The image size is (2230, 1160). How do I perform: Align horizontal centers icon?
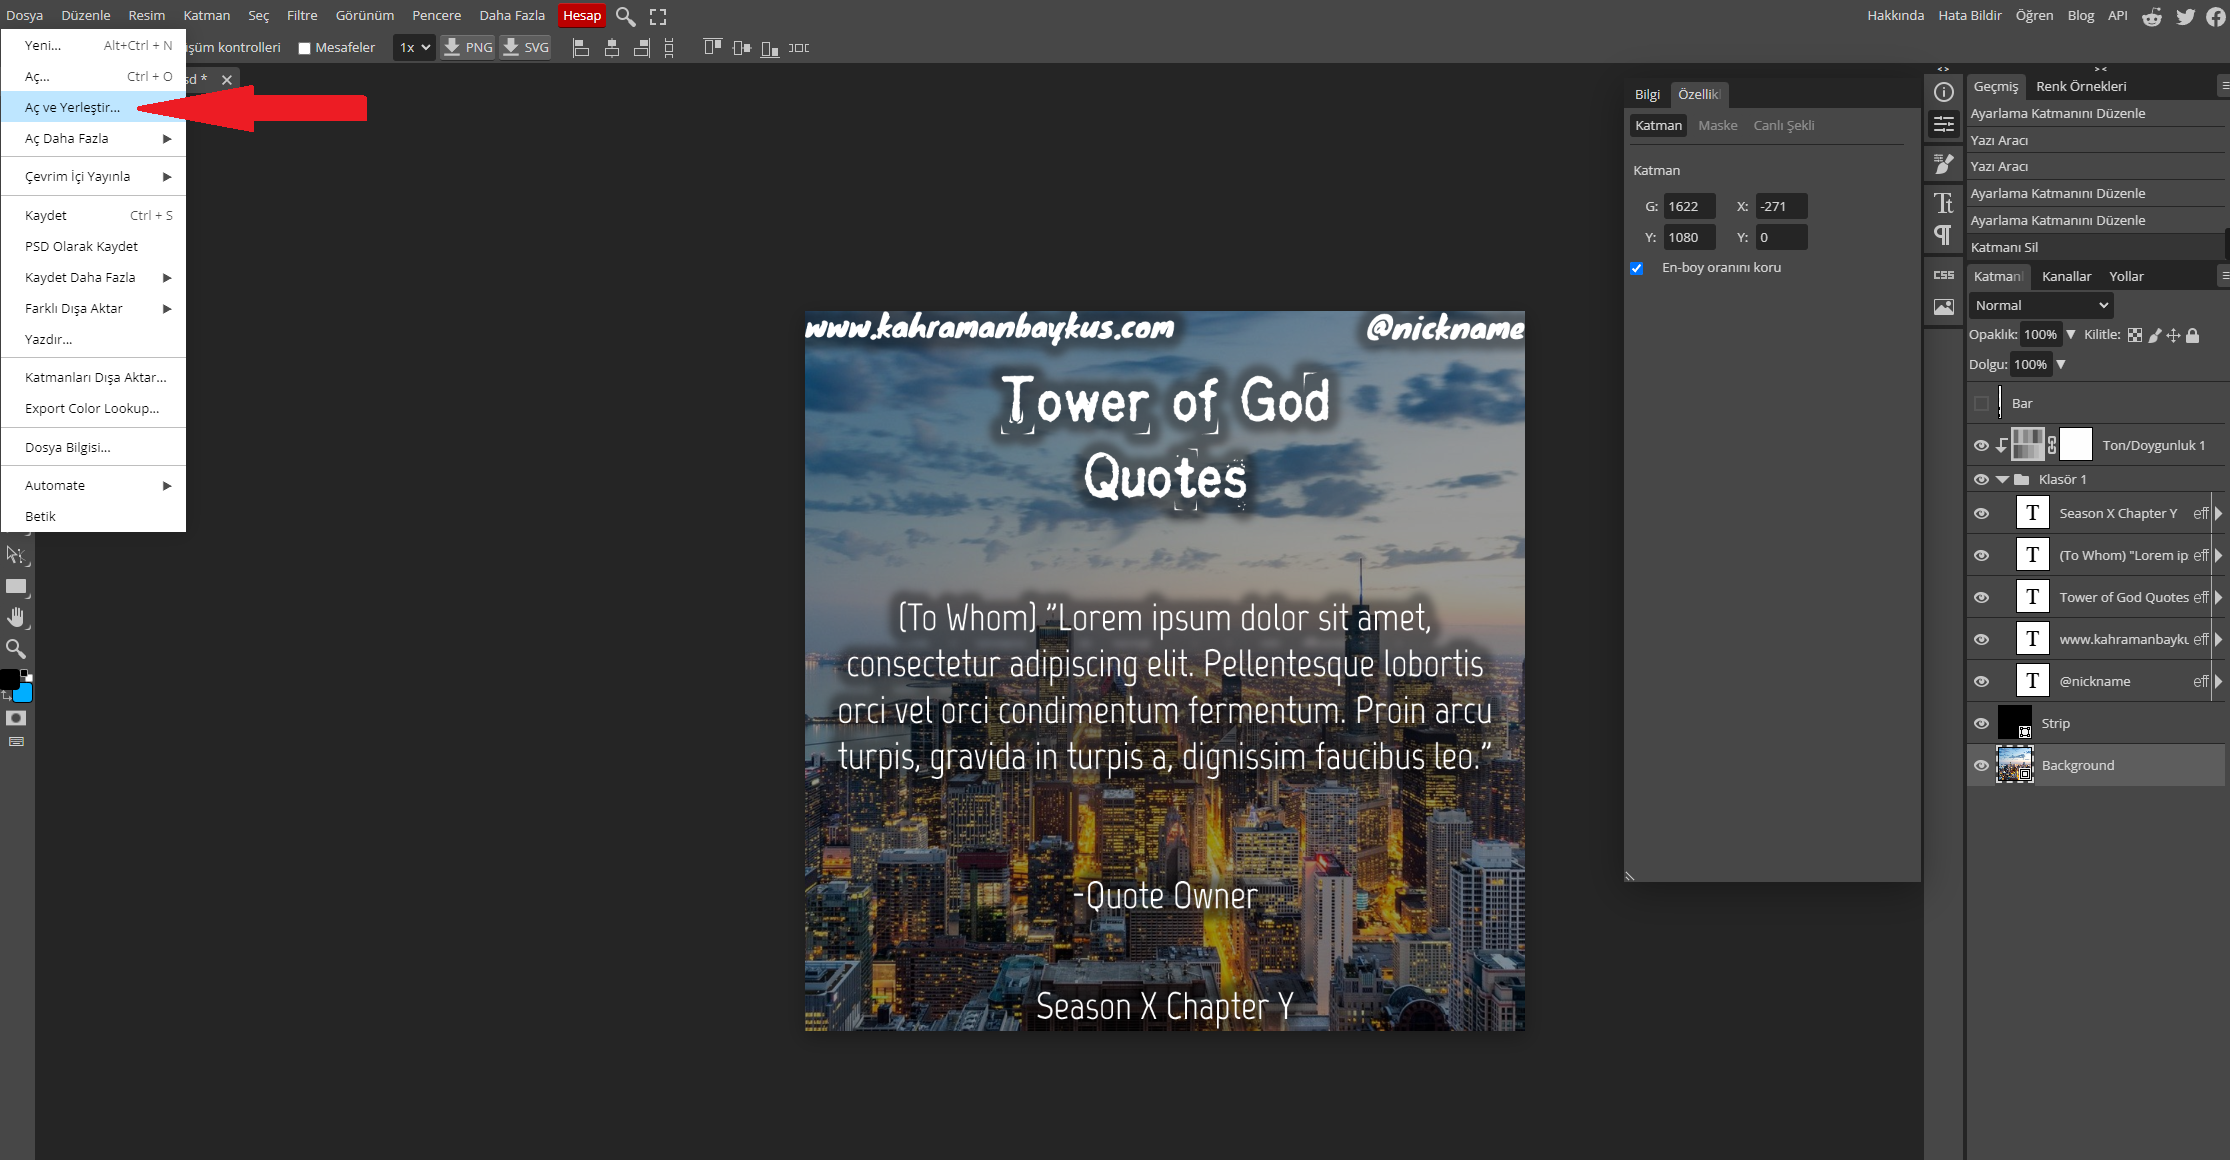pos(612,48)
